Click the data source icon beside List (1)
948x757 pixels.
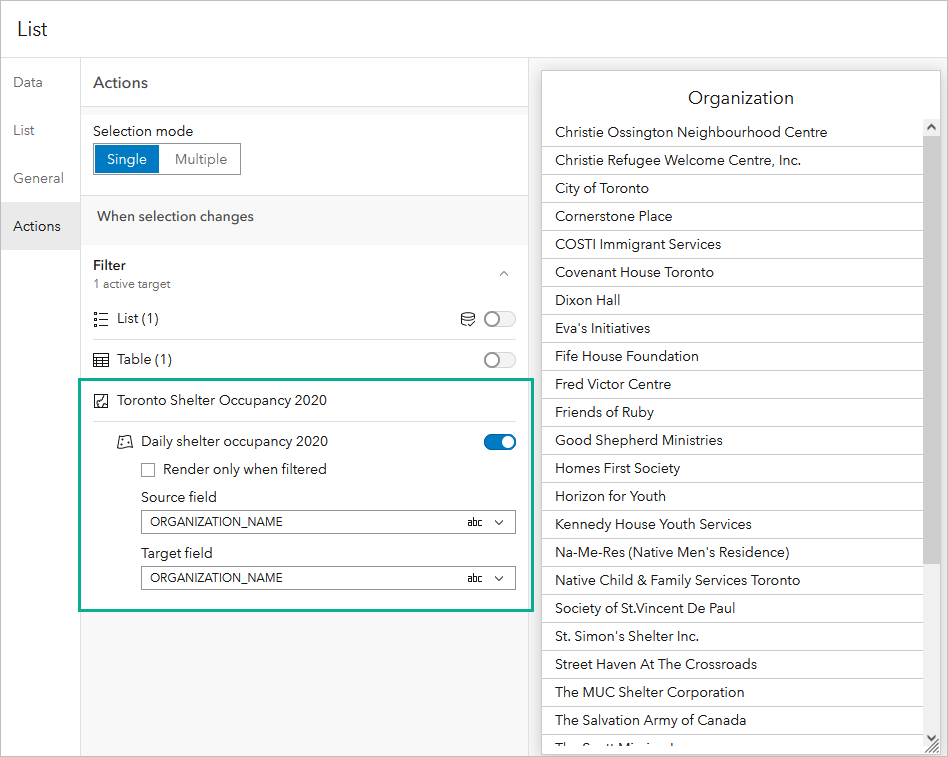point(467,319)
